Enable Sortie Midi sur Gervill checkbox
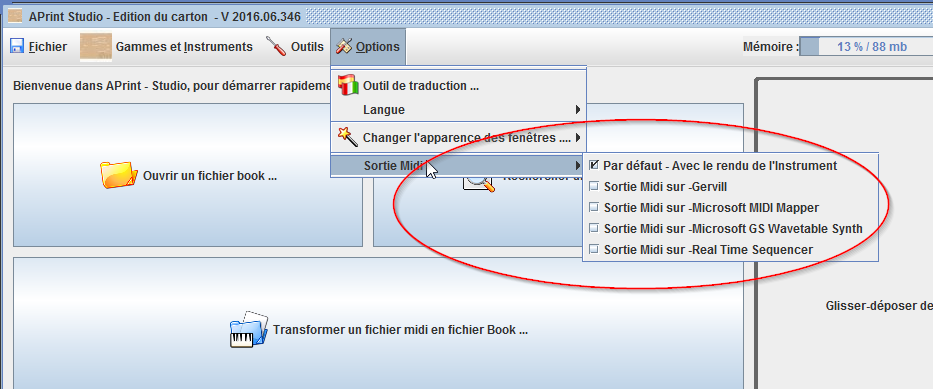 (x=593, y=186)
